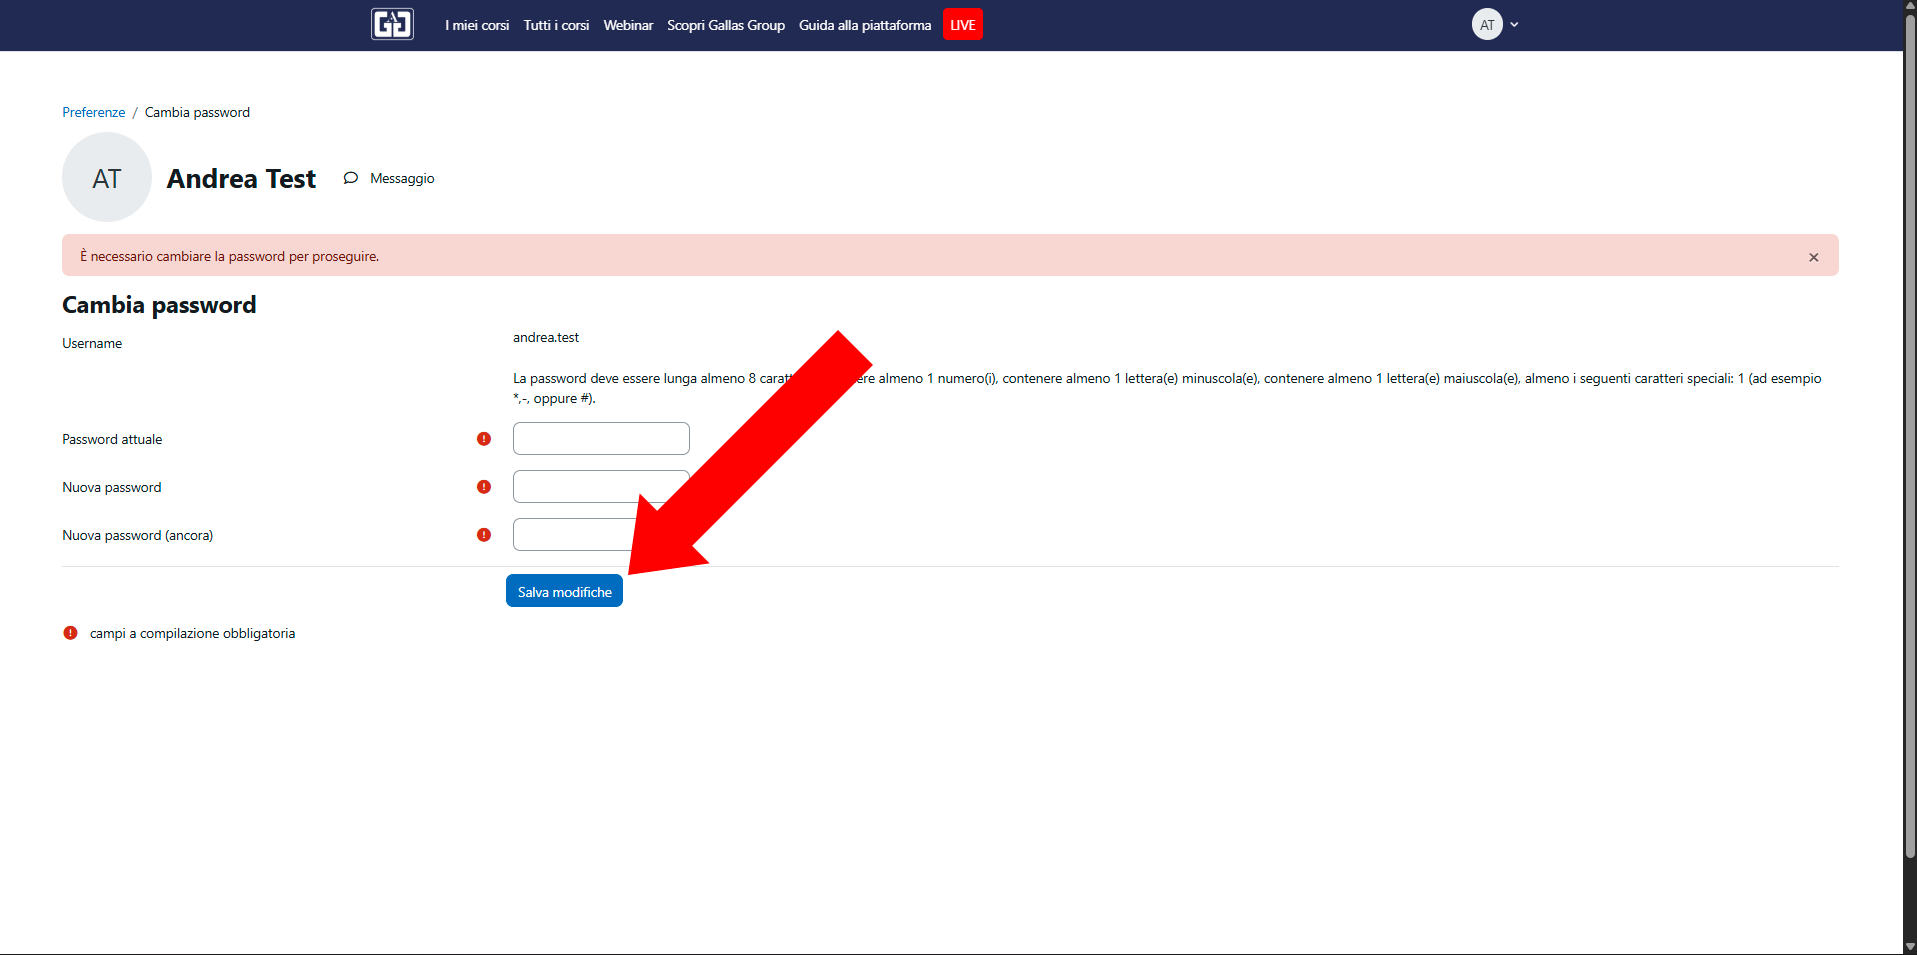
Task: Follow the Preferenze breadcrumb link
Action: pos(93,112)
